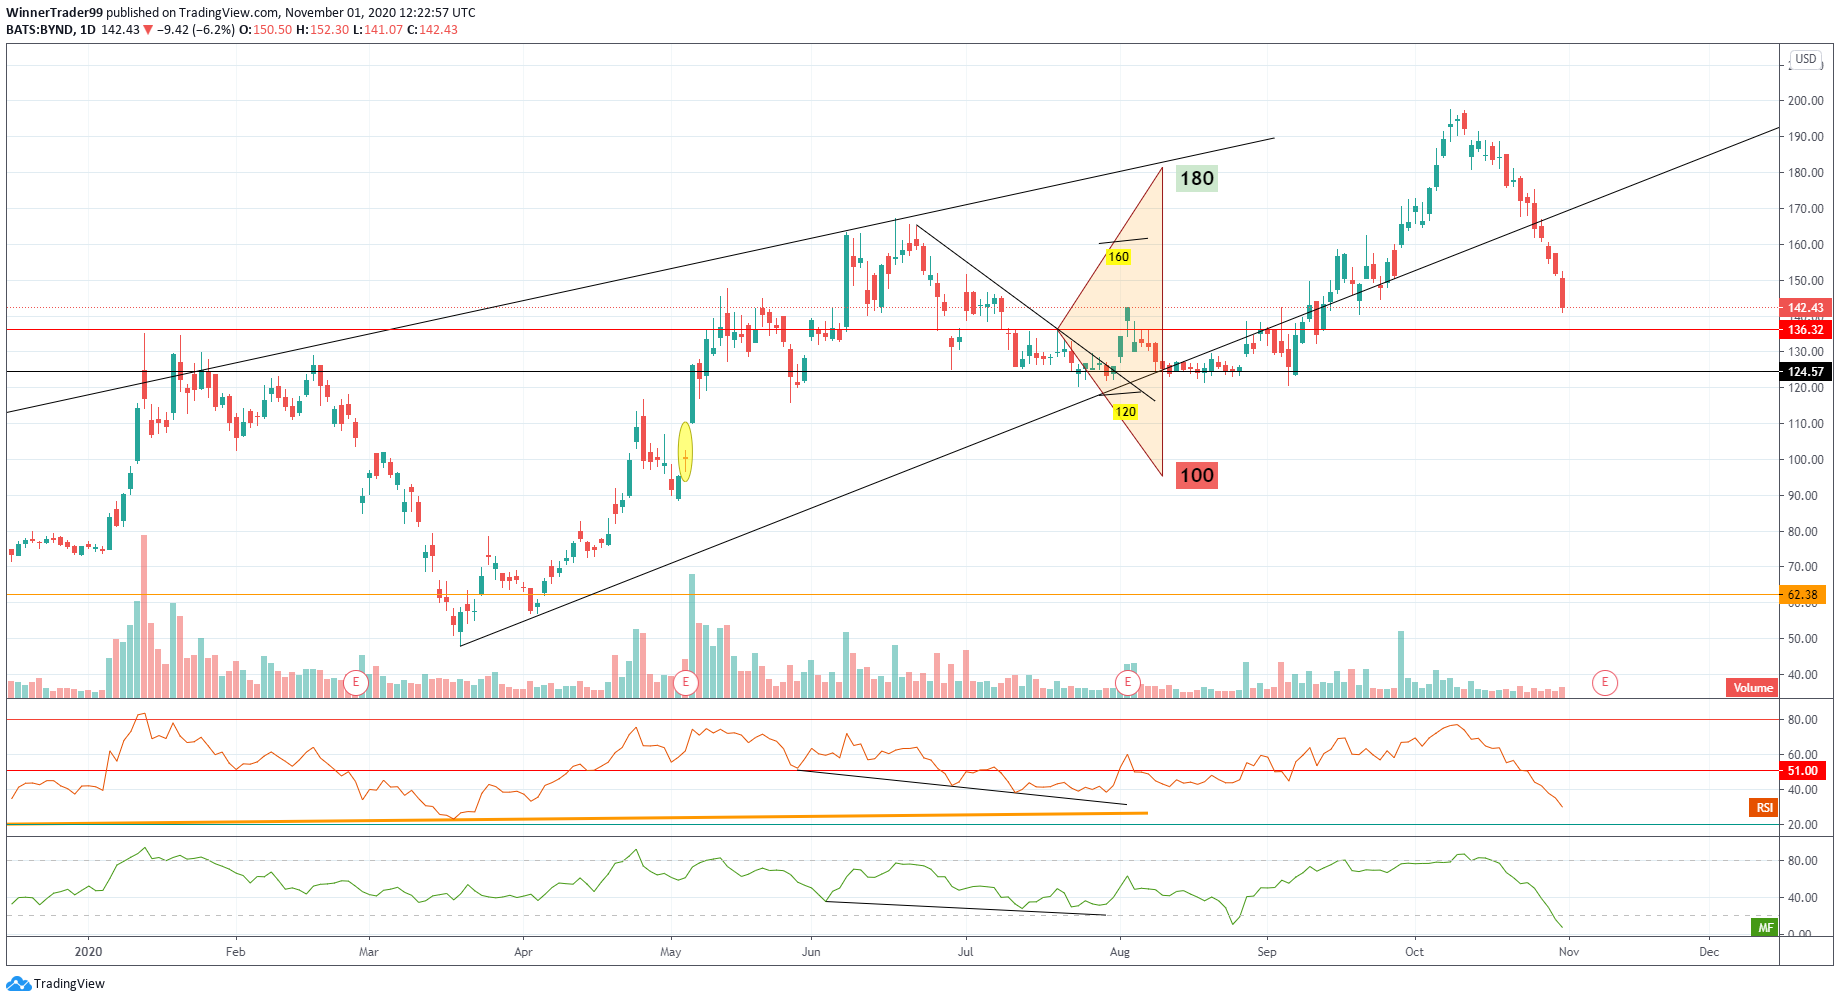Click the 160.00 price axis value
Screen dimensions: 1840x1002
pyautogui.click(x=1805, y=245)
